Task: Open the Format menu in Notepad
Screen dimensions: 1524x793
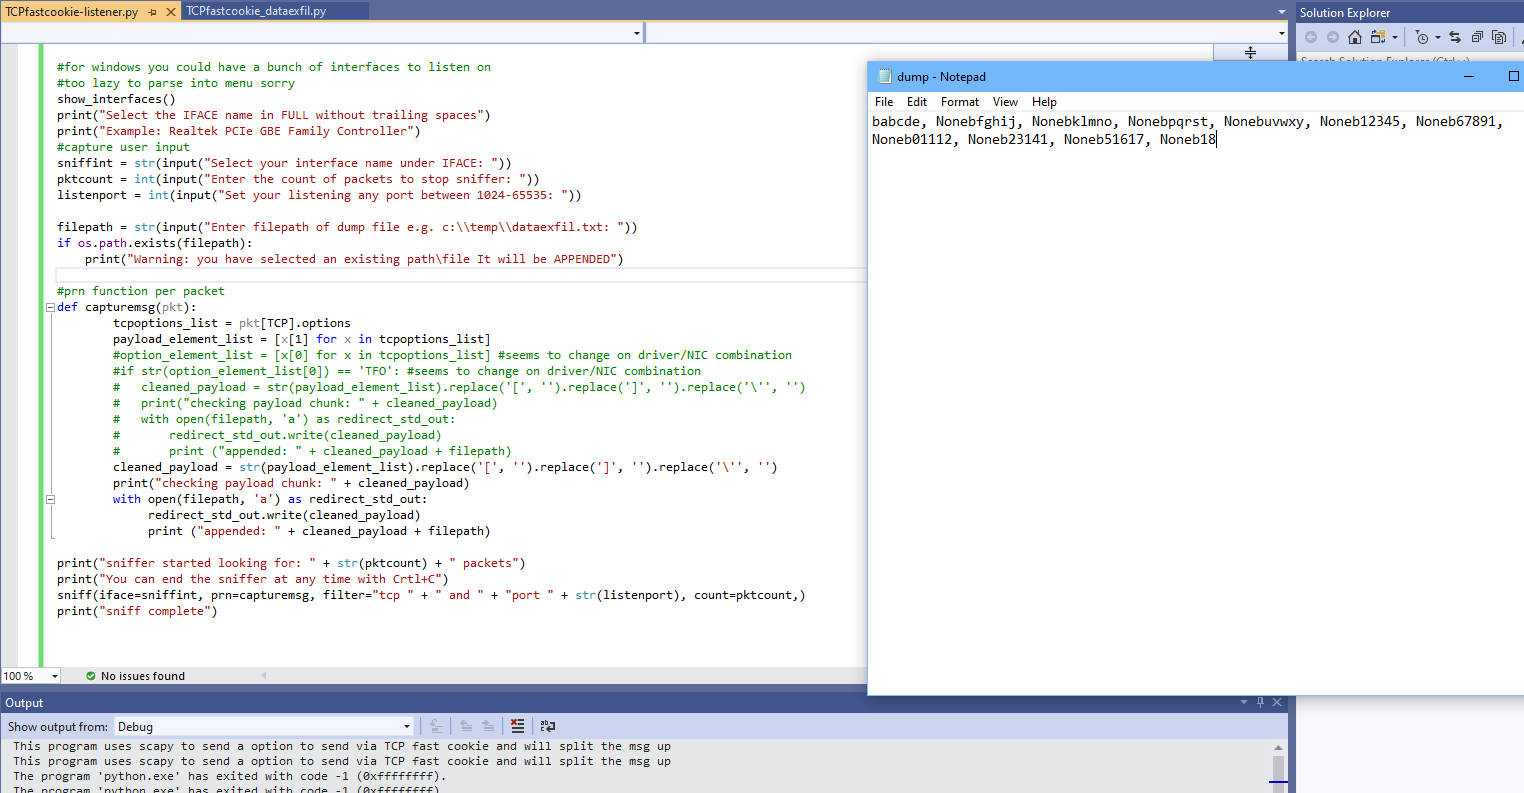Action: pos(959,101)
